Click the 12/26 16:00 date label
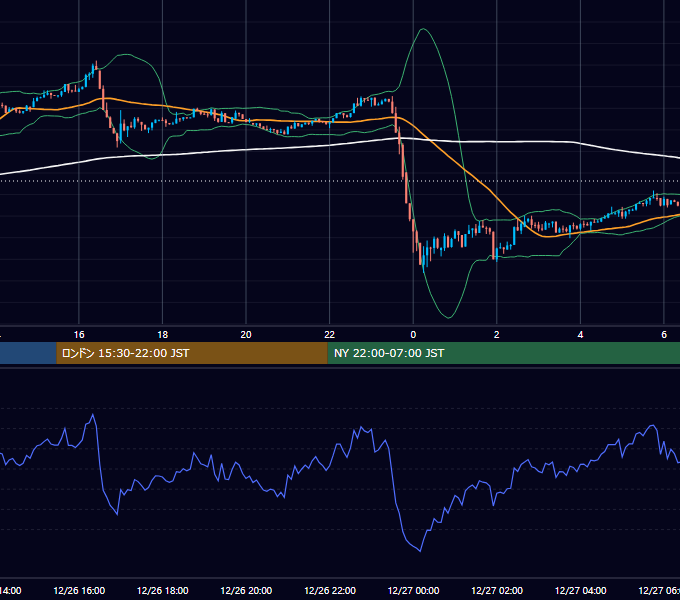Screen dimensions: 680x600 pos(79,591)
